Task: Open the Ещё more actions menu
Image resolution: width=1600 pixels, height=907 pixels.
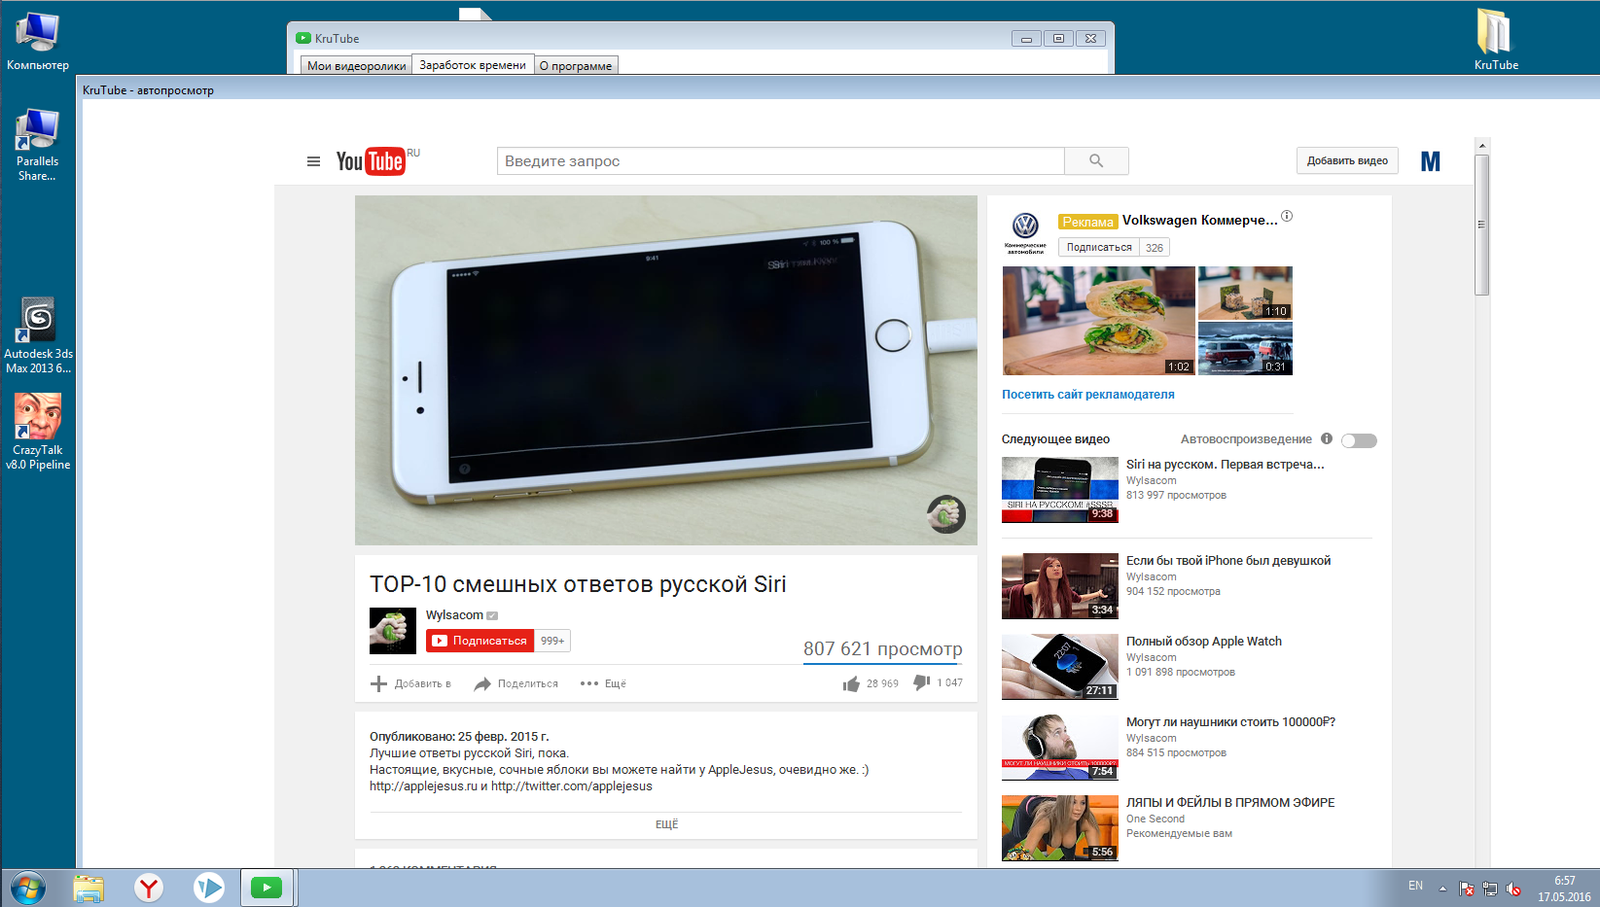Action: tap(603, 684)
